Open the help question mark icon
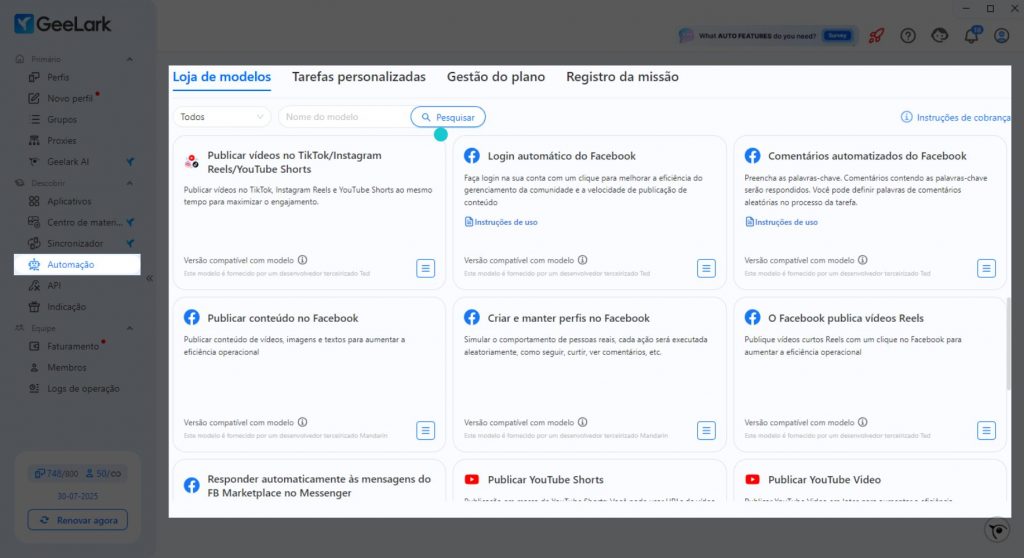1024x558 pixels. pyautogui.click(x=908, y=36)
